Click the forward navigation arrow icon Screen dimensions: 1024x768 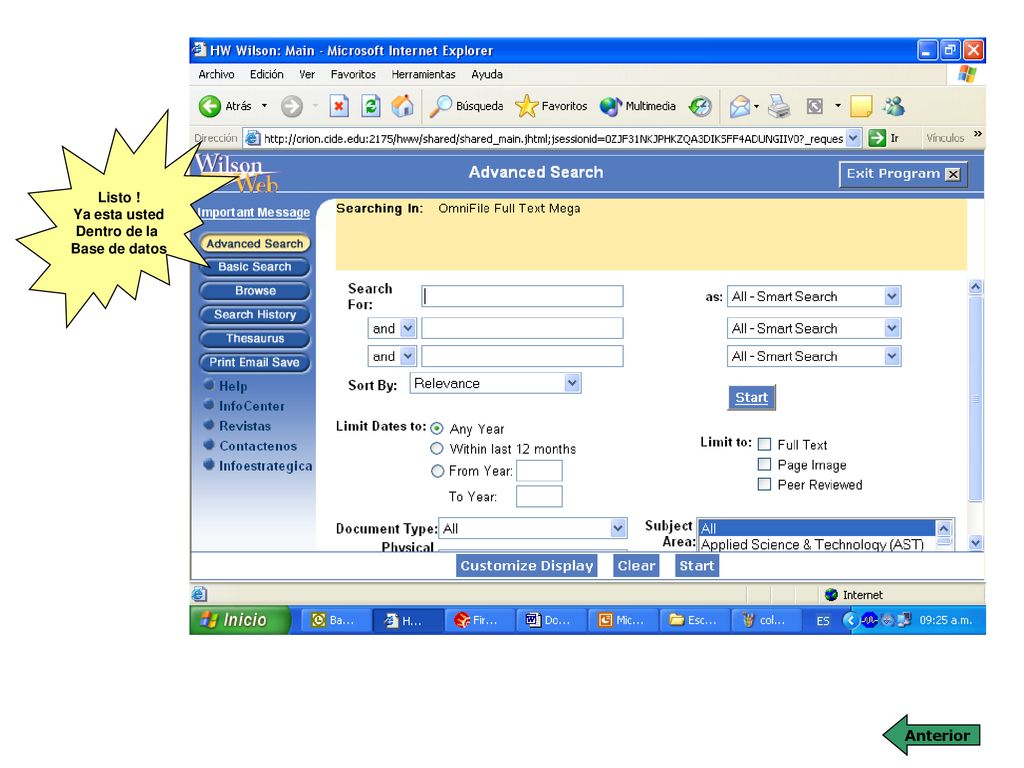pyautogui.click(x=292, y=106)
